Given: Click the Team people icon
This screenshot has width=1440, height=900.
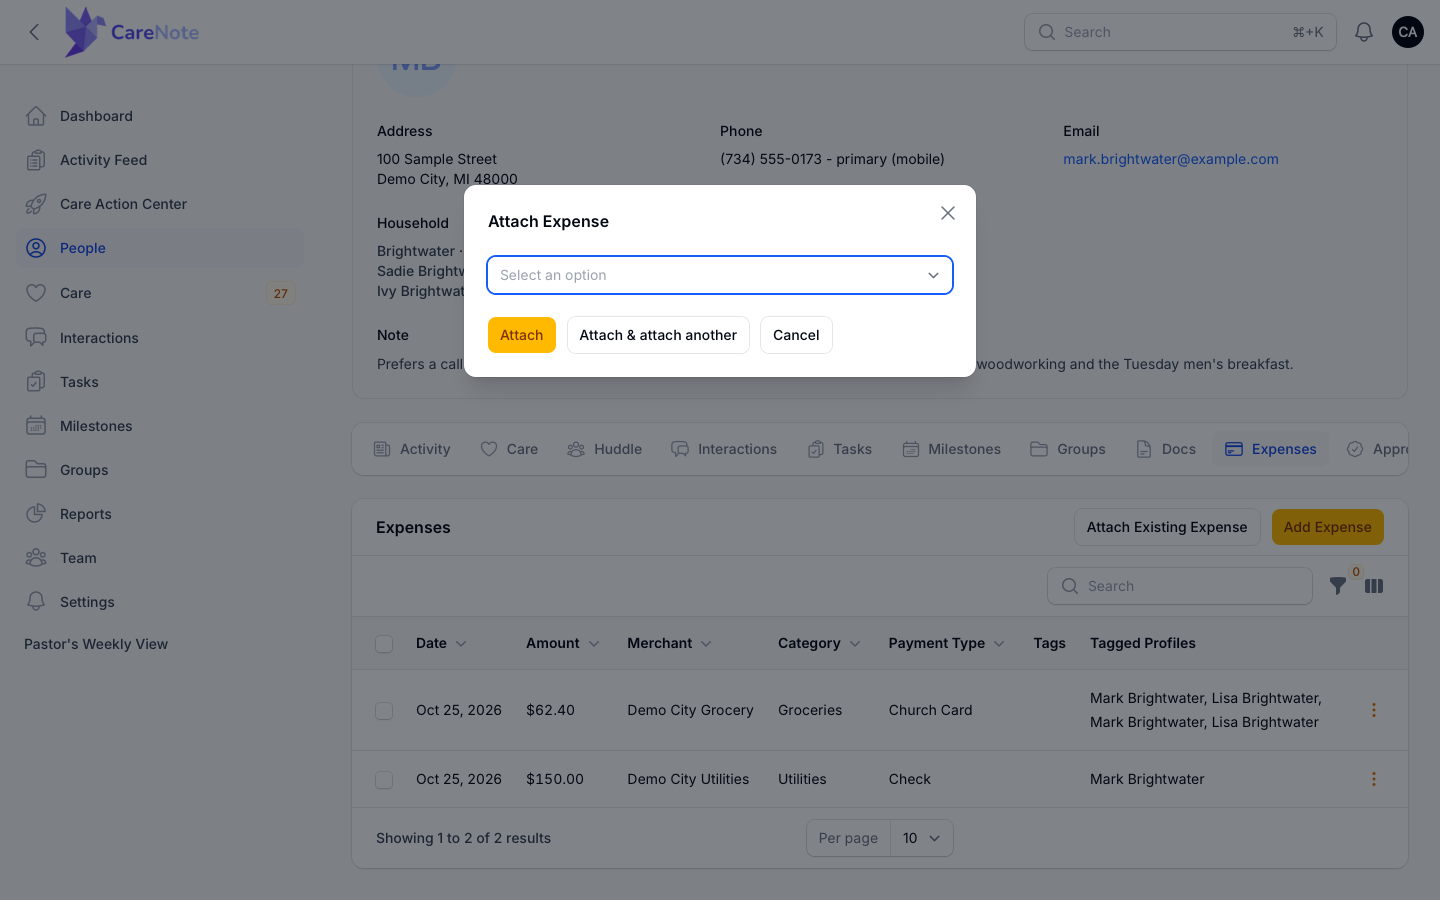Looking at the screenshot, I should tap(36, 558).
